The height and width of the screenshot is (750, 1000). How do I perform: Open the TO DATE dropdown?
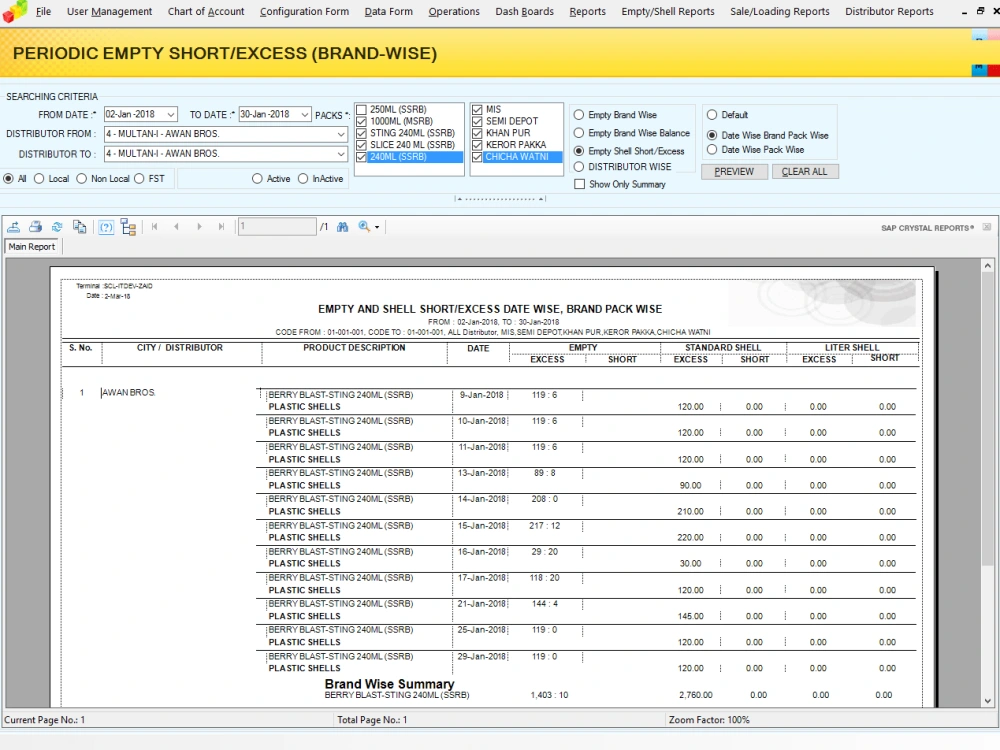[x=305, y=114]
